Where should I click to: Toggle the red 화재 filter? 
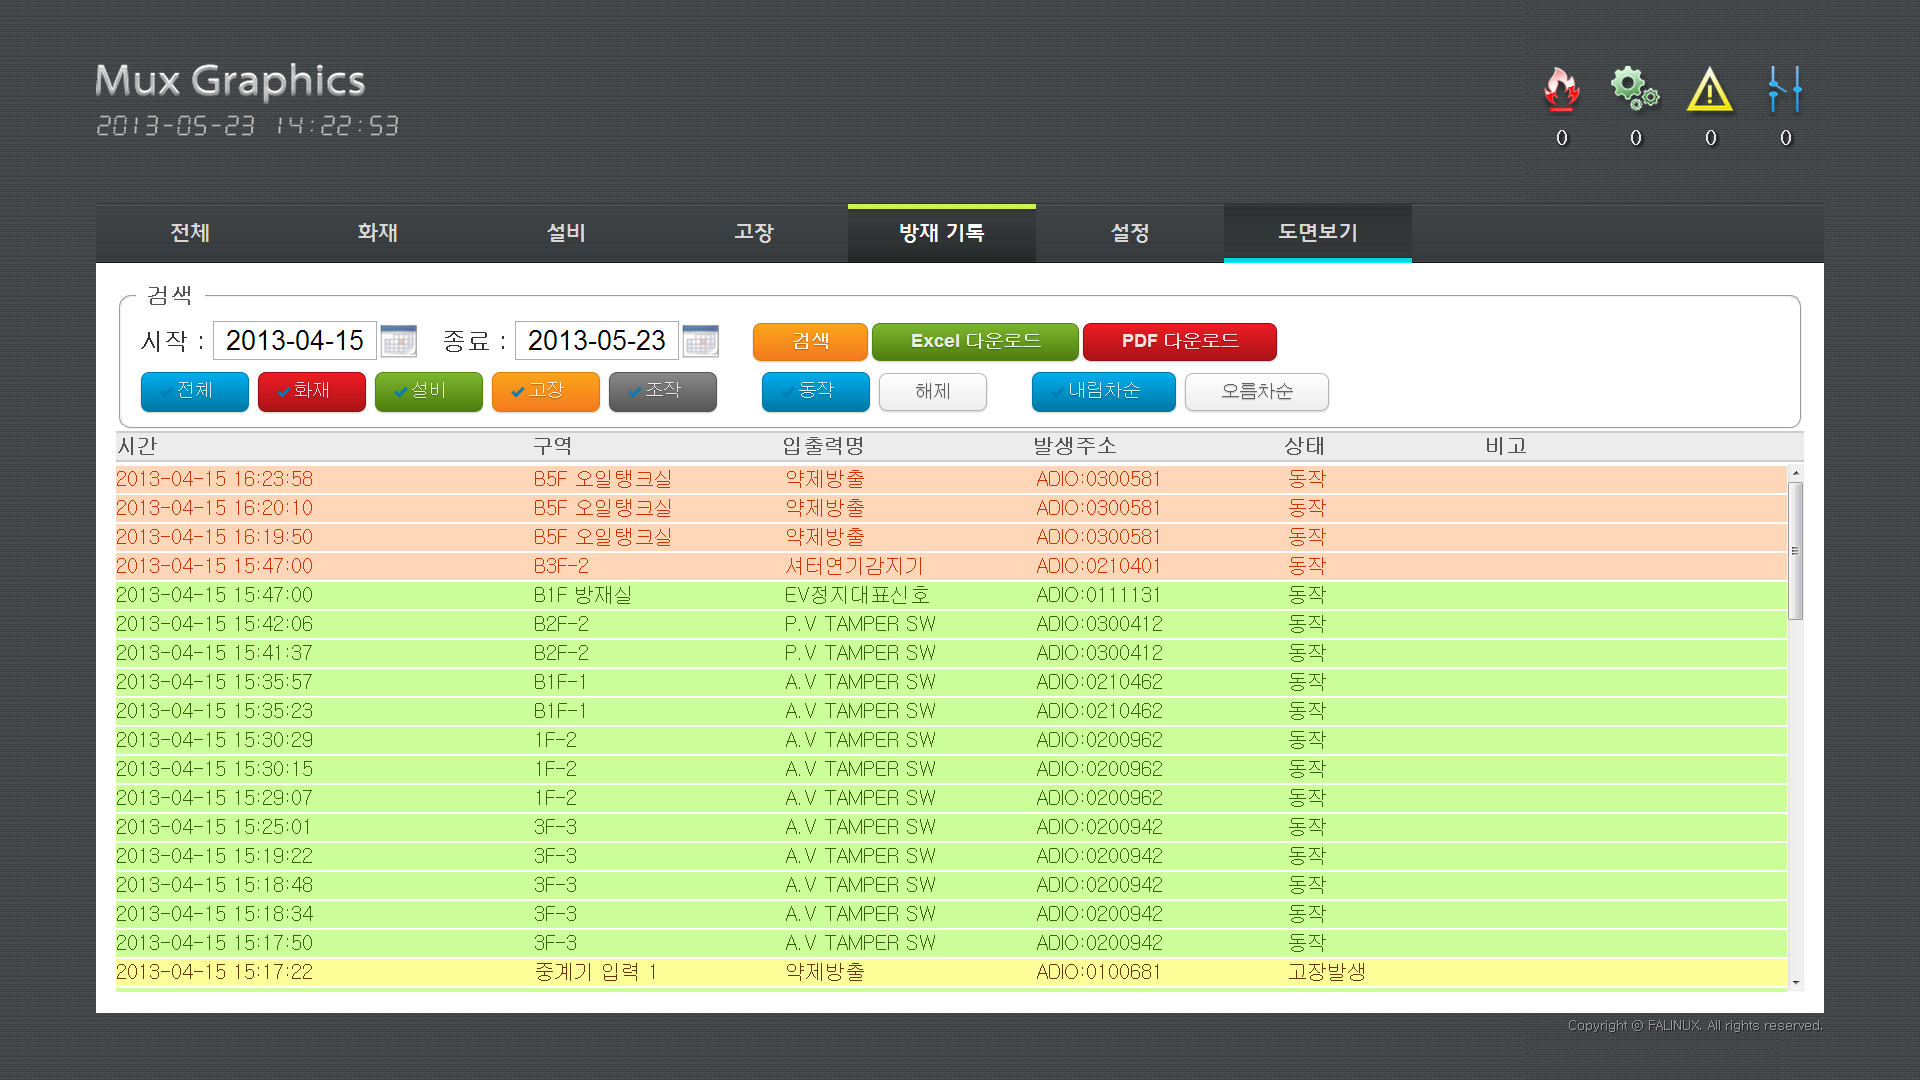[x=312, y=391]
